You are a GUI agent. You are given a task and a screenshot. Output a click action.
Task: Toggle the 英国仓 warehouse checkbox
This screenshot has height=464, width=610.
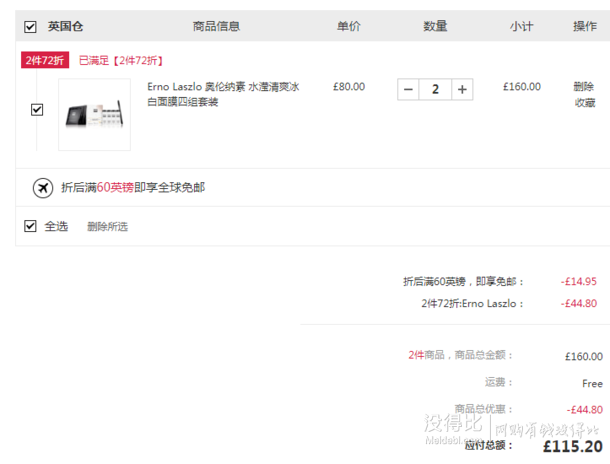[30, 27]
